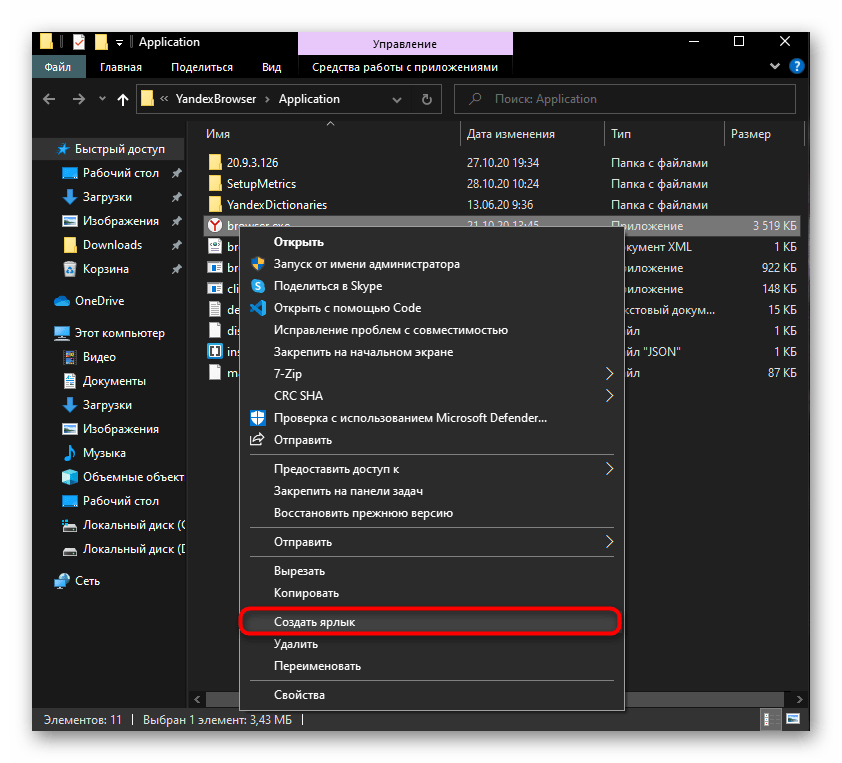Open quick access toolbar customize dropdown
The image size is (842, 763).
119,42
